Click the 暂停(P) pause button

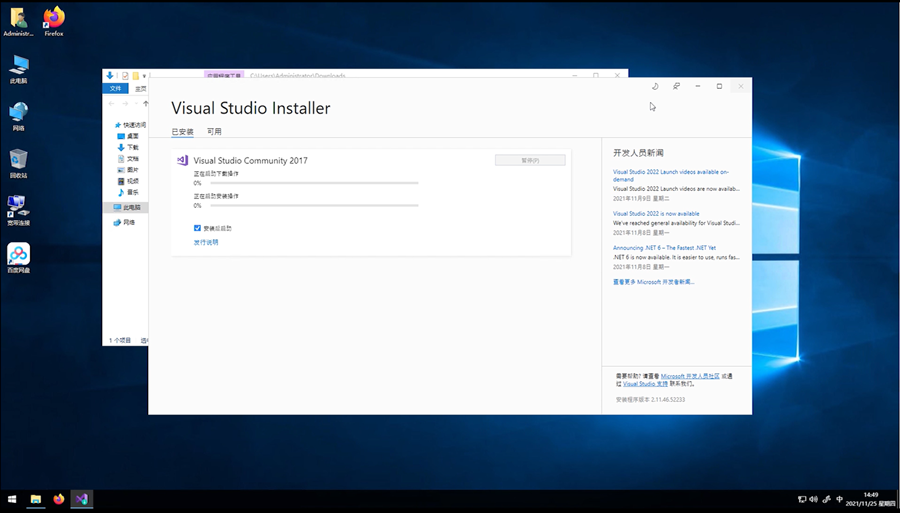tap(530, 160)
